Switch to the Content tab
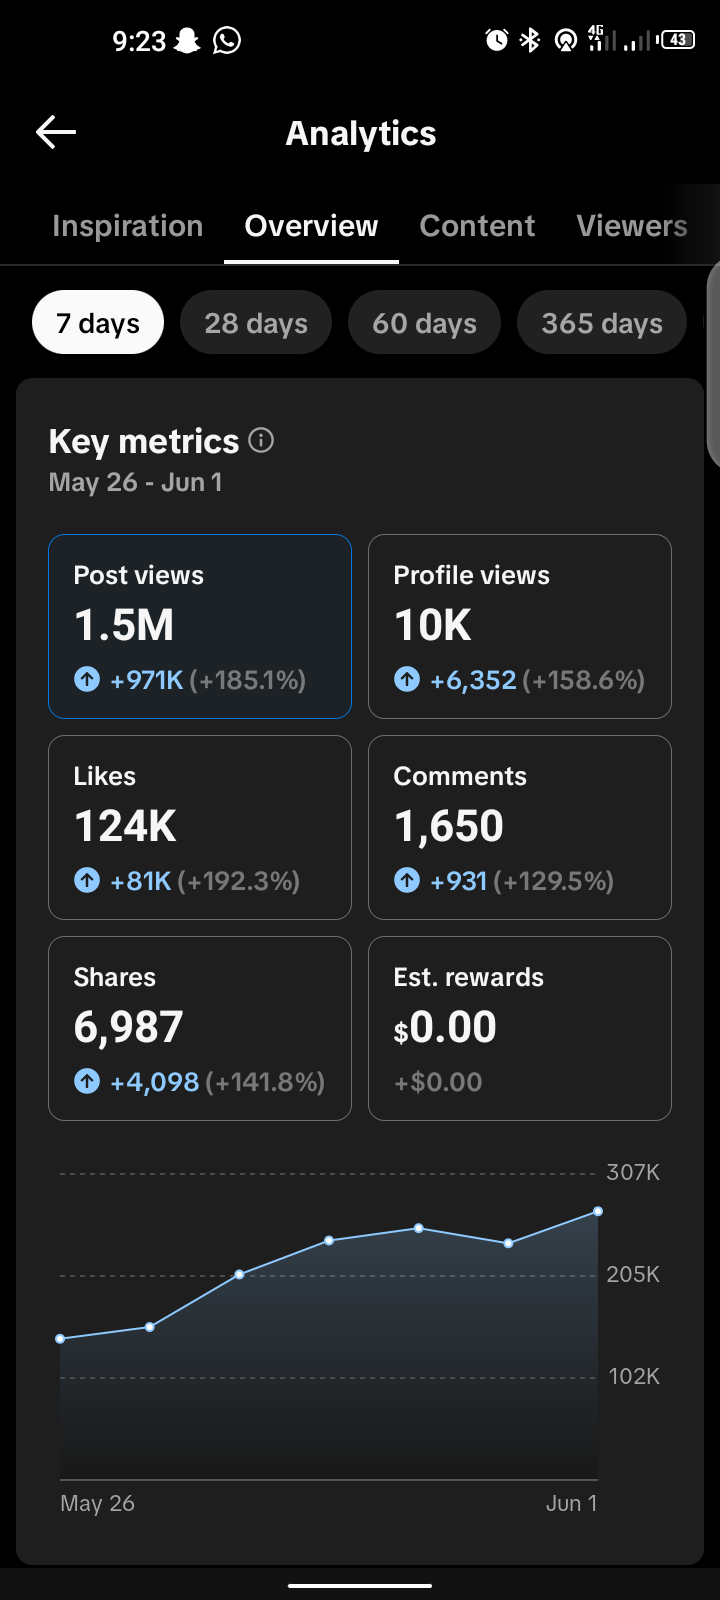 pos(477,226)
